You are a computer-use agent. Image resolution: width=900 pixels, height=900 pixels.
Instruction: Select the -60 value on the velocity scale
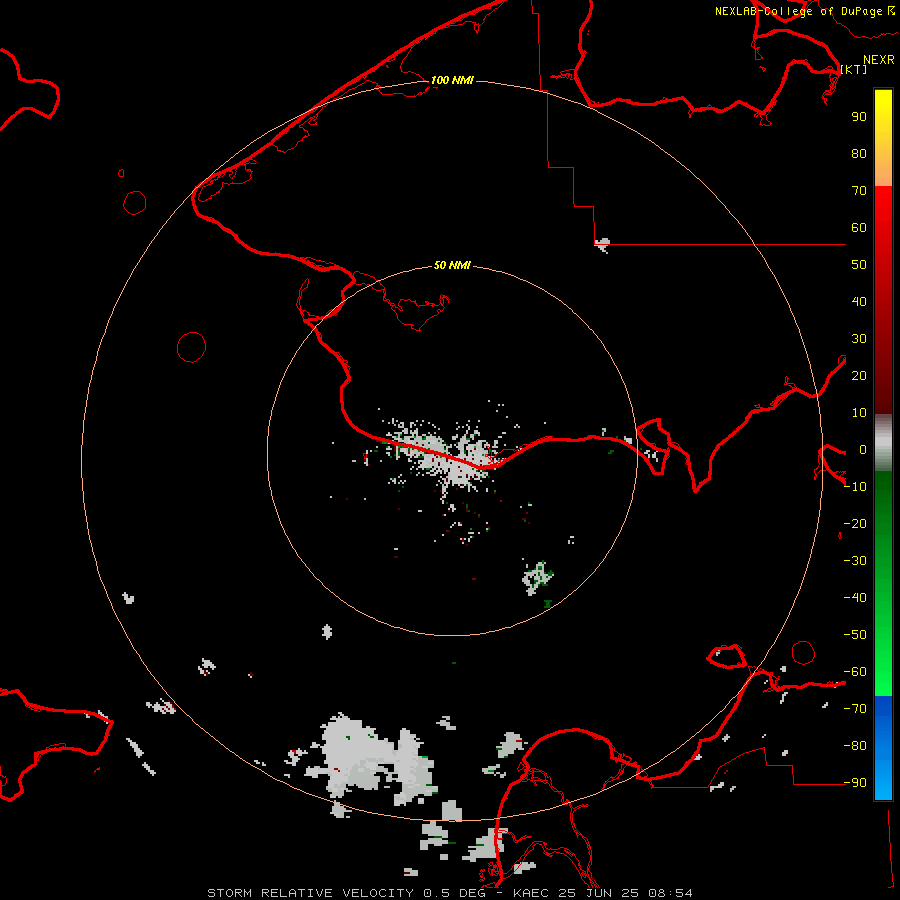coord(855,672)
